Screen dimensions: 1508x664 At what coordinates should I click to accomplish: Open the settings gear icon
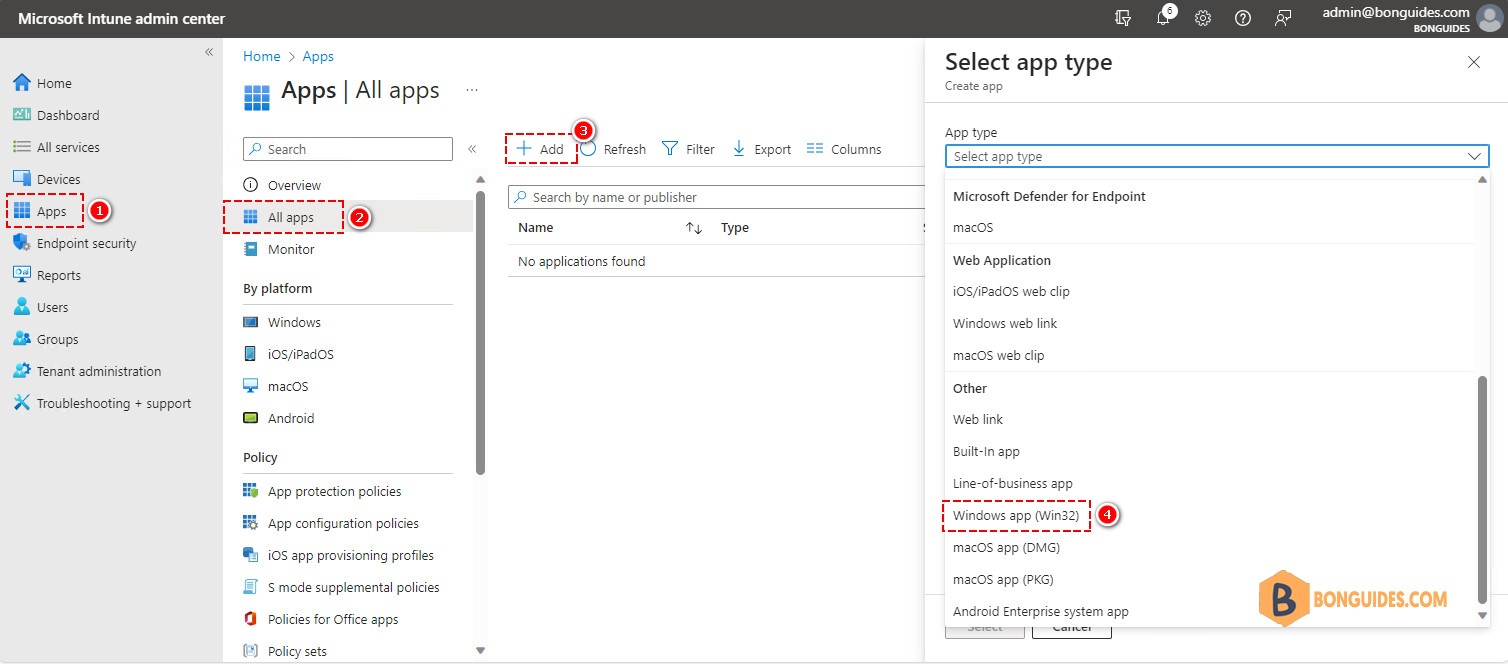click(1203, 18)
